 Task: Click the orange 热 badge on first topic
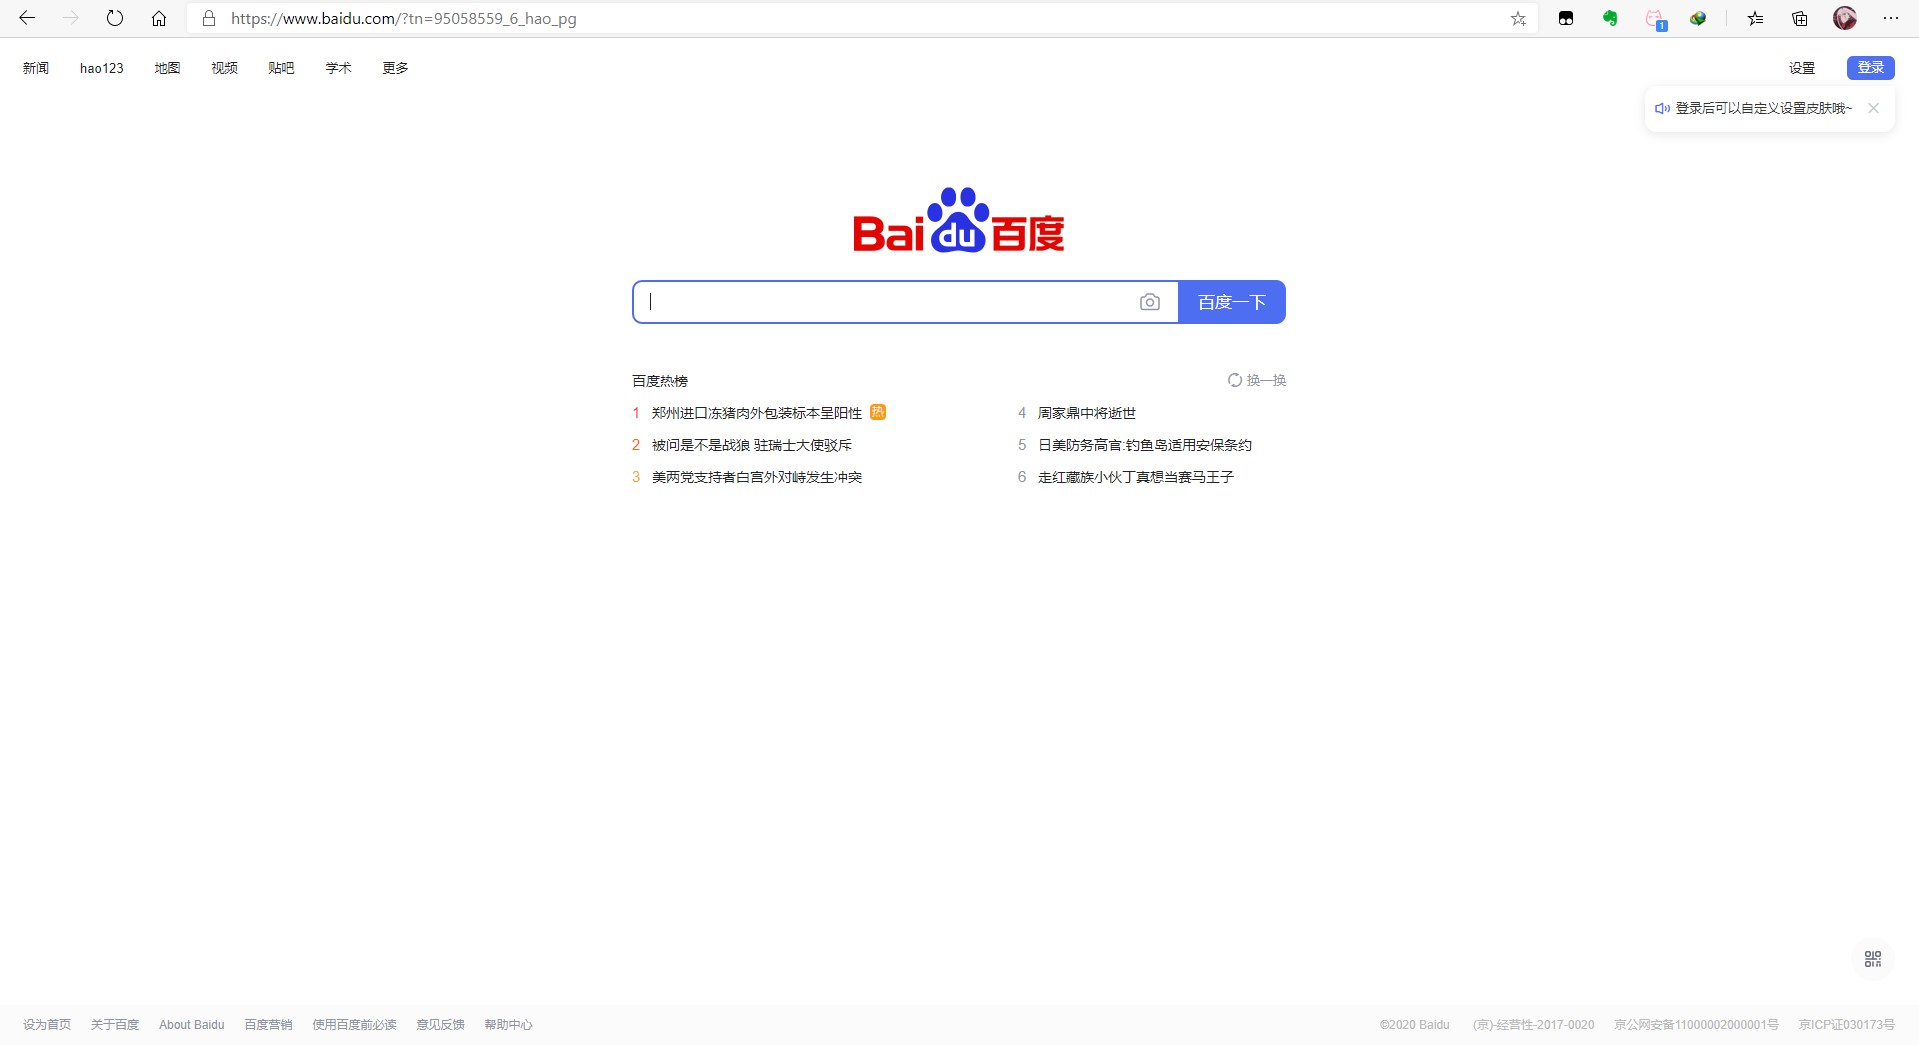tap(878, 412)
